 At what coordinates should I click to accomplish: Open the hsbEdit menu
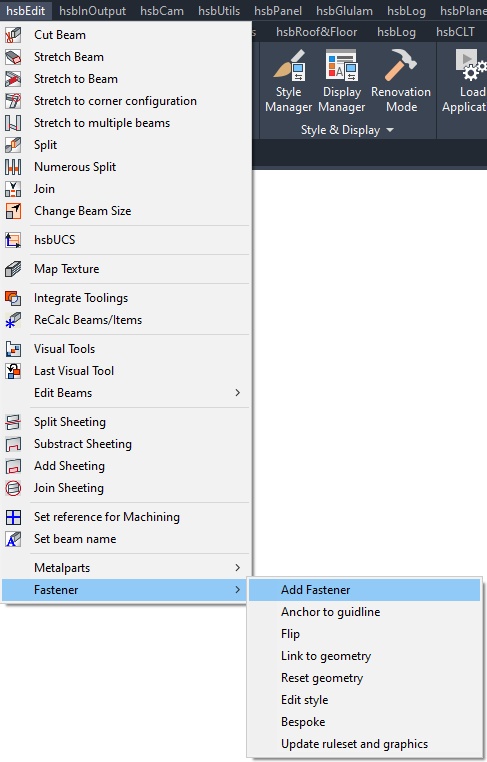point(25,11)
